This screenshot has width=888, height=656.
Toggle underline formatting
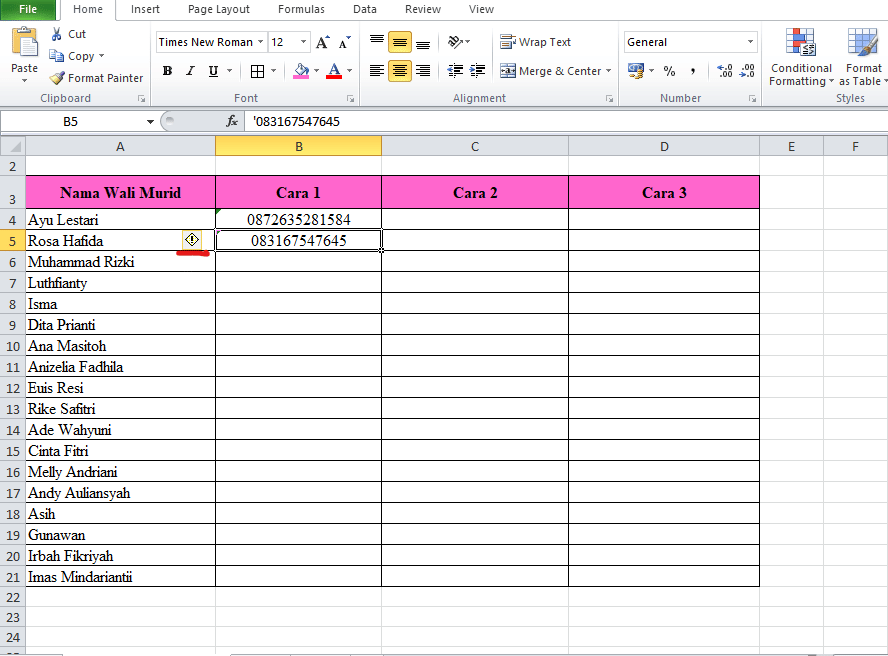click(x=211, y=71)
